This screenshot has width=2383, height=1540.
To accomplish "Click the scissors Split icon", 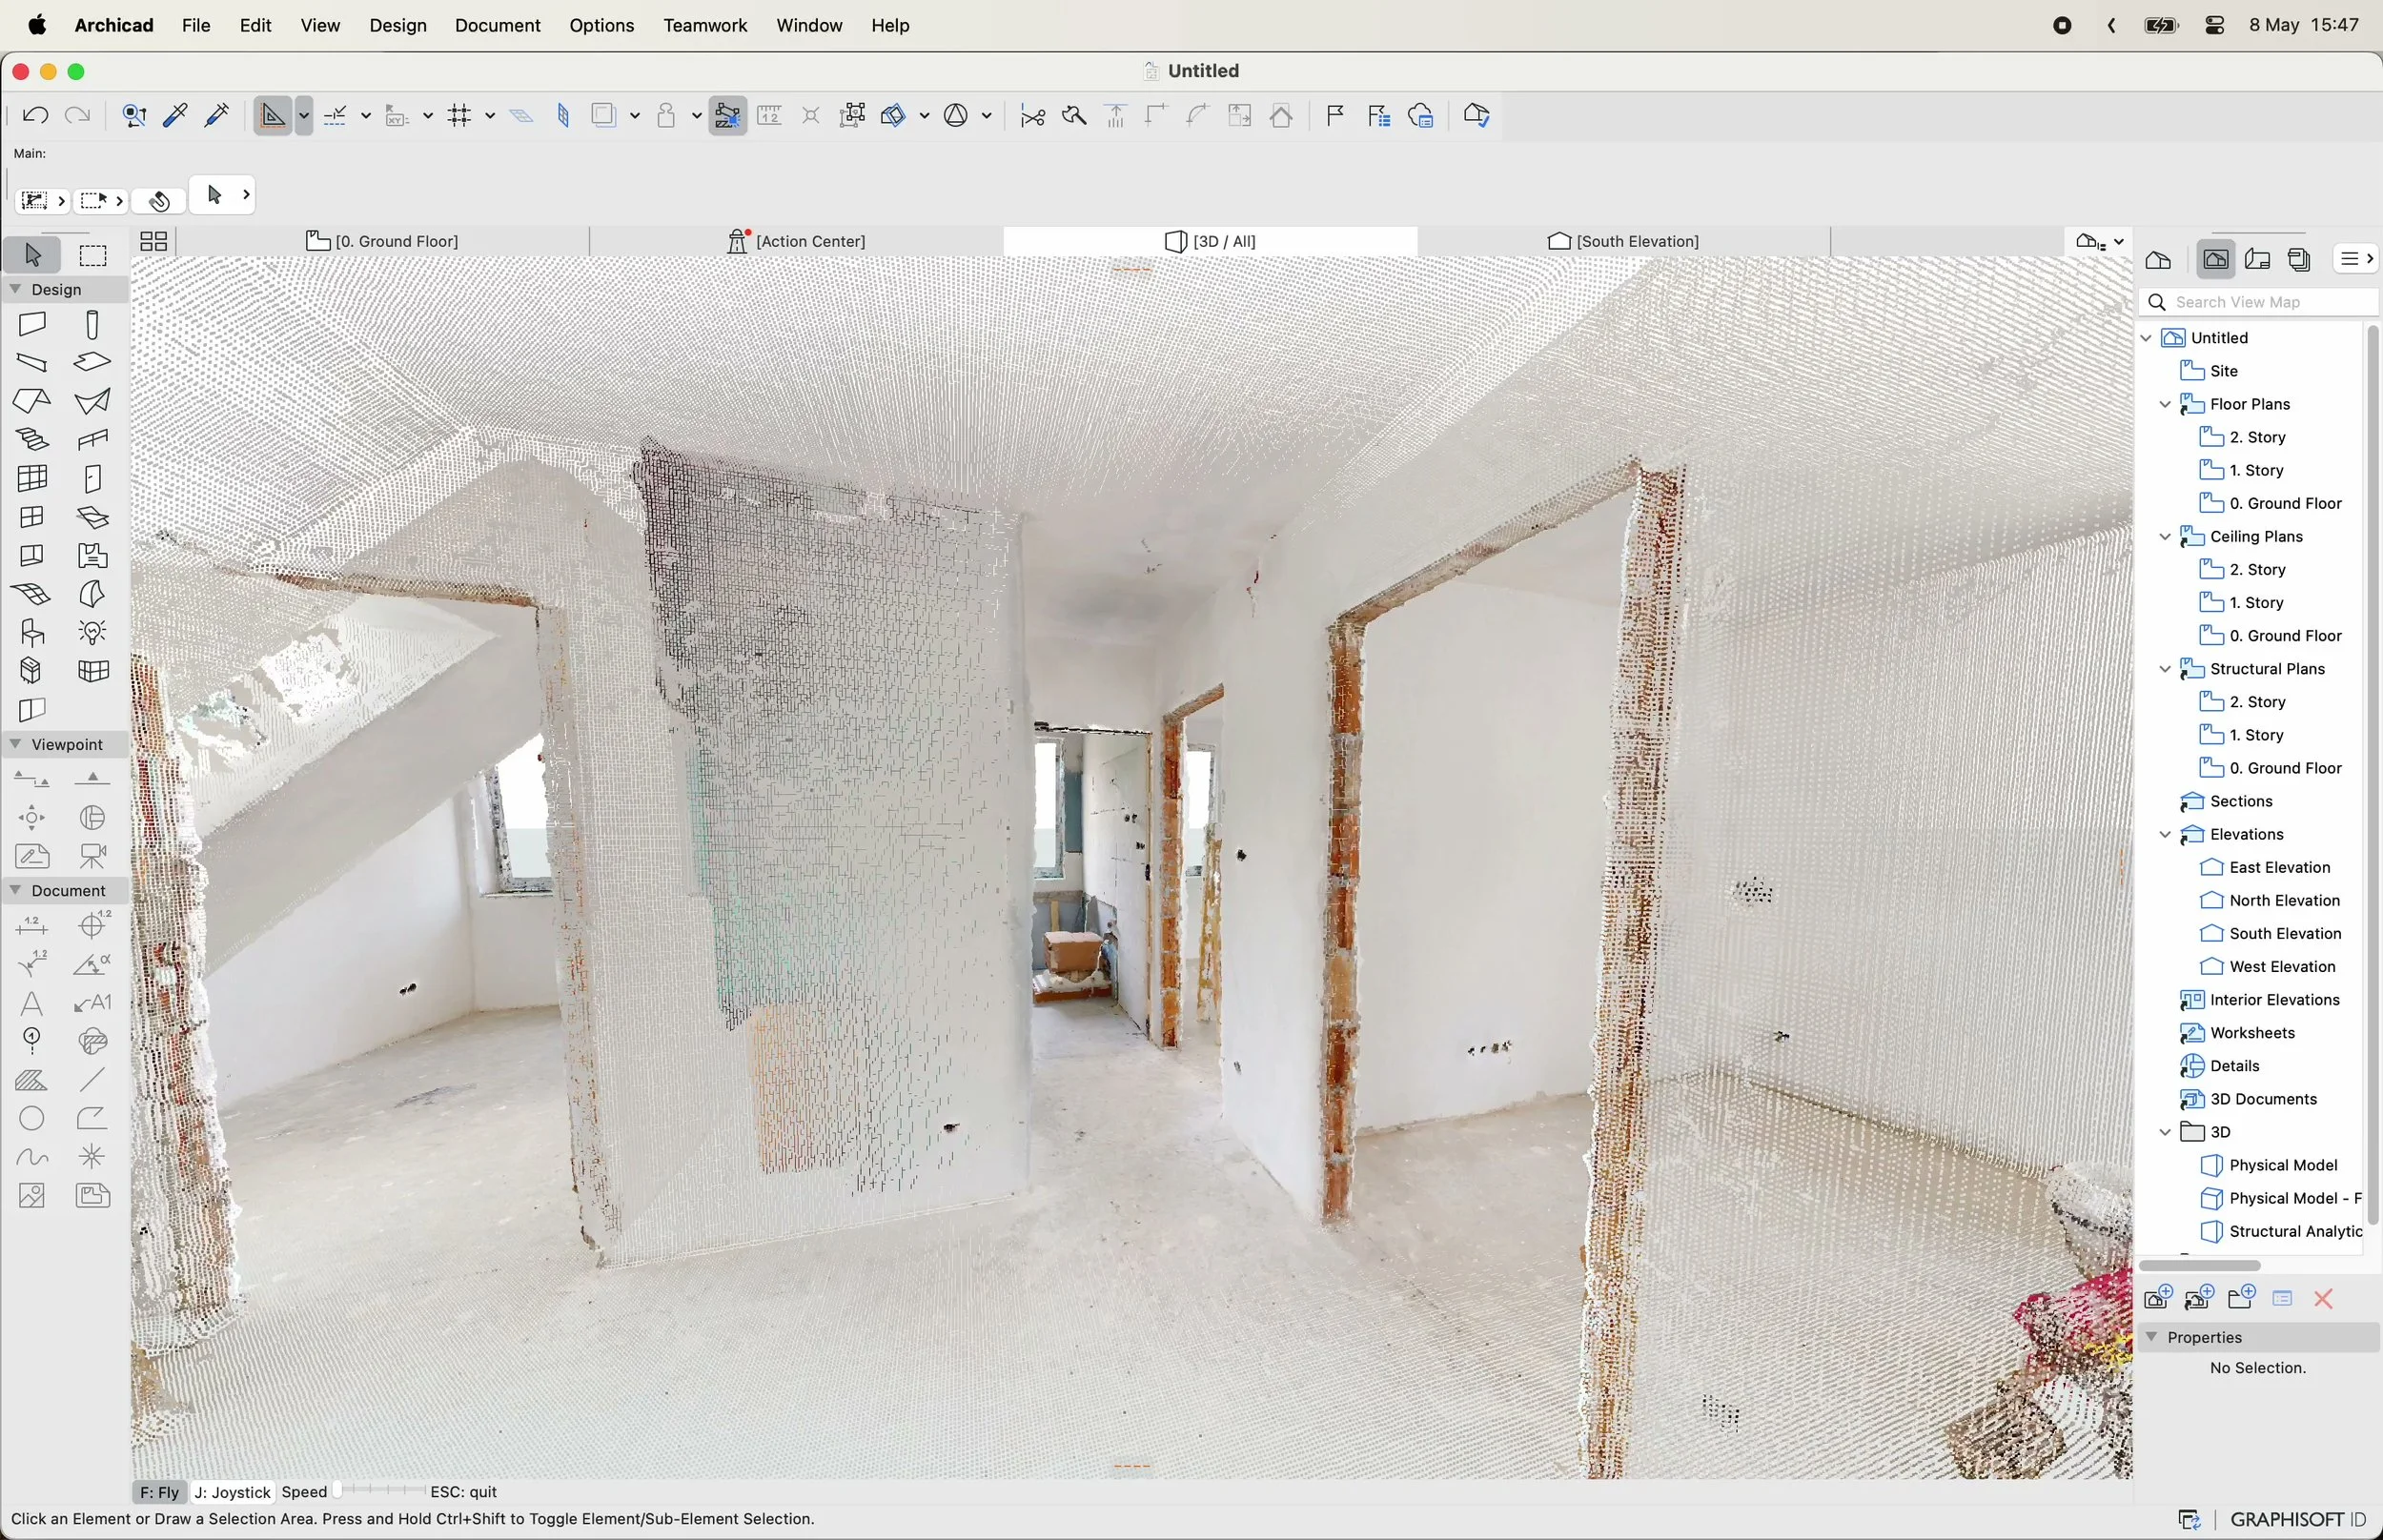I will click(1033, 116).
